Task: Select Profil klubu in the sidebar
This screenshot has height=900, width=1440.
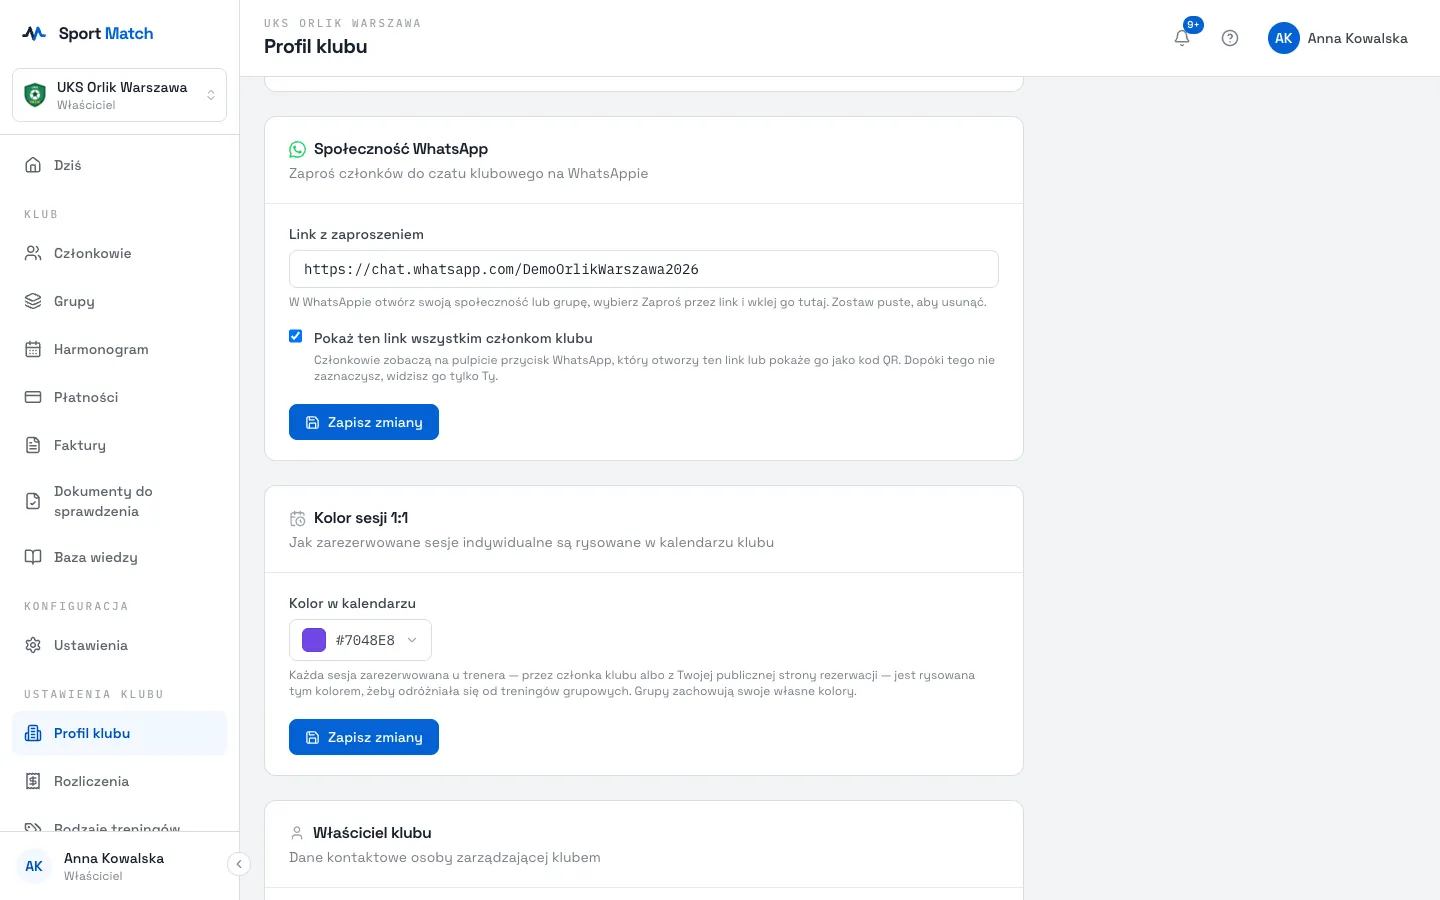Action: point(119,733)
